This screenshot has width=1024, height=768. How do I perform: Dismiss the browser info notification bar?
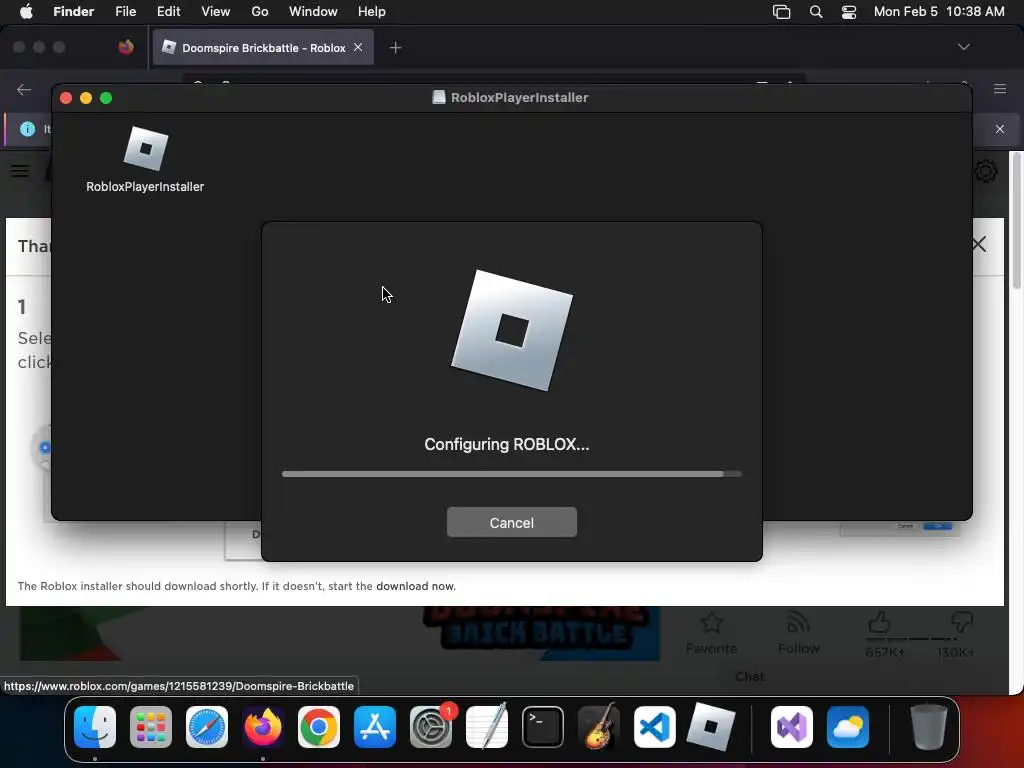[1000, 129]
